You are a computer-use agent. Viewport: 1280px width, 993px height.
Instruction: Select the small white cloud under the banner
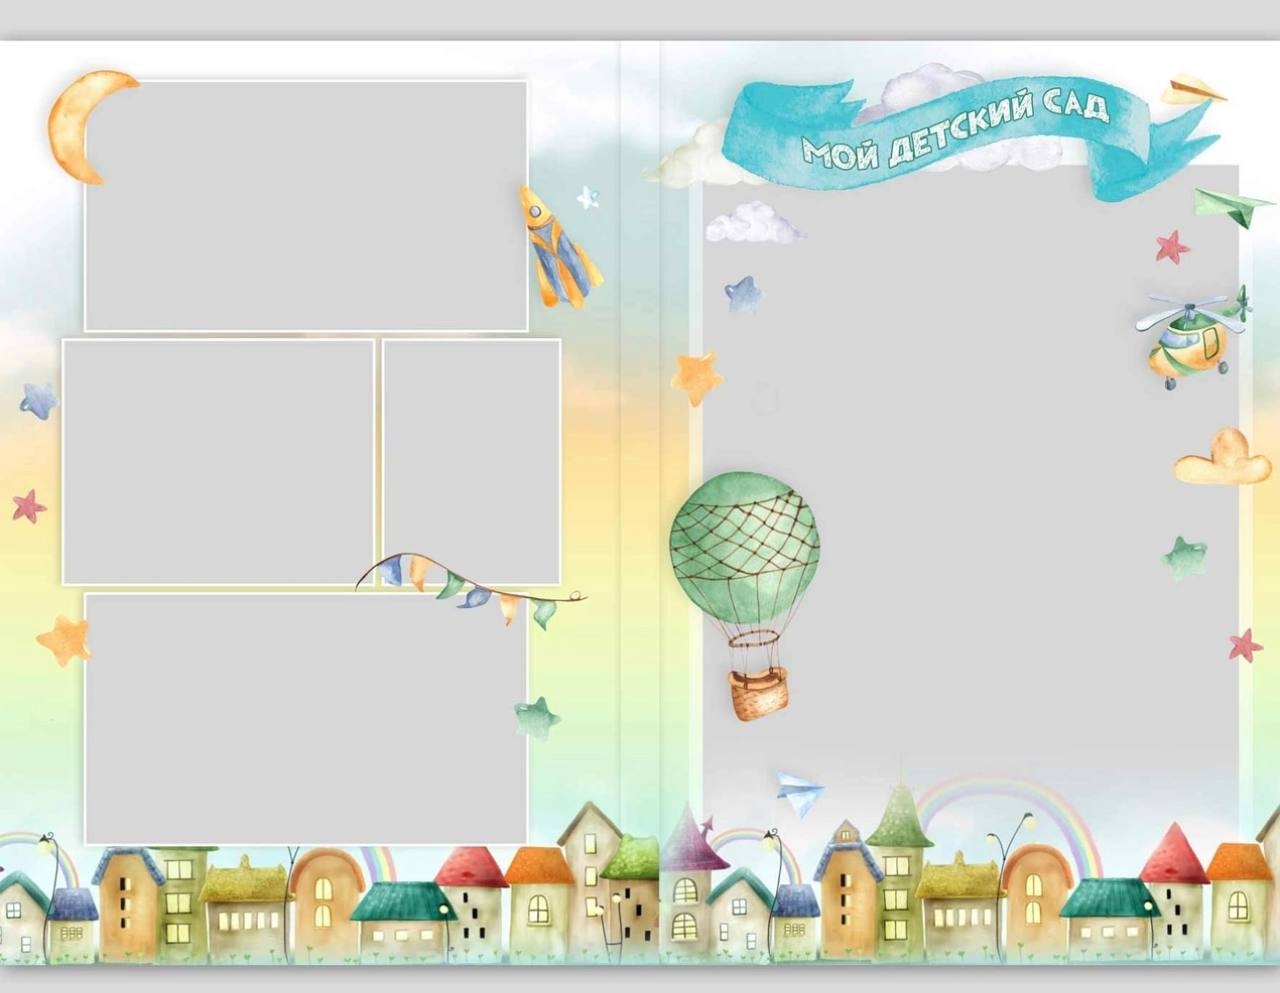(751, 224)
